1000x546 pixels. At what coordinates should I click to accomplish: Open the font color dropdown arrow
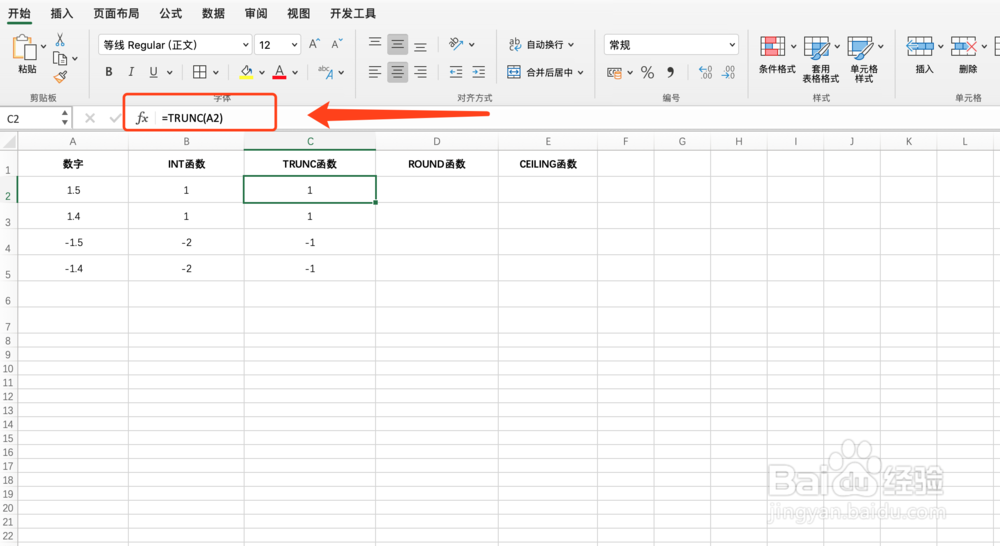[x=295, y=73]
